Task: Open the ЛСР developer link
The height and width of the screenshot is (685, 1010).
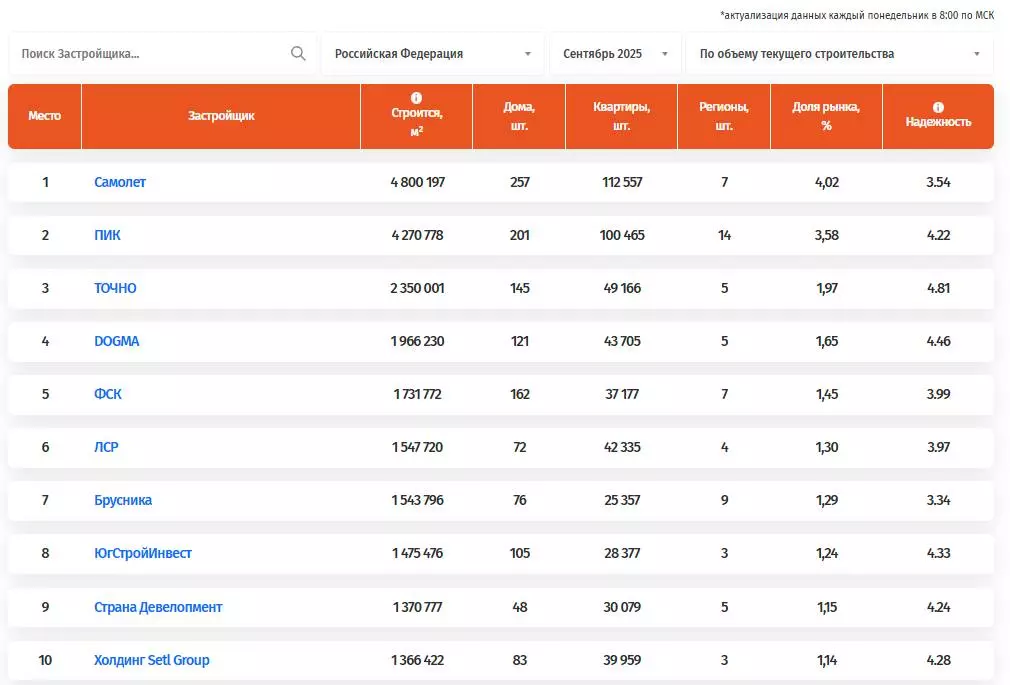Action: tap(106, 447)
